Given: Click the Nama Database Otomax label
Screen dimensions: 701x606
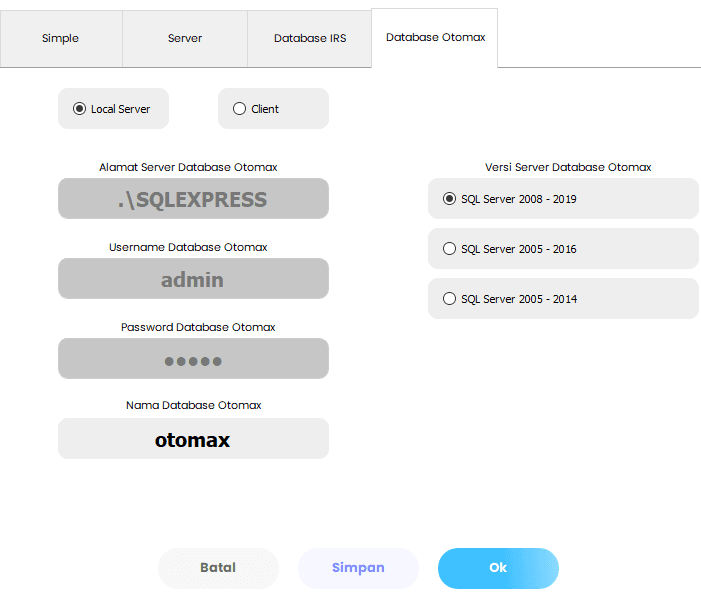Looking at the screenshot, I should (193, 405).
